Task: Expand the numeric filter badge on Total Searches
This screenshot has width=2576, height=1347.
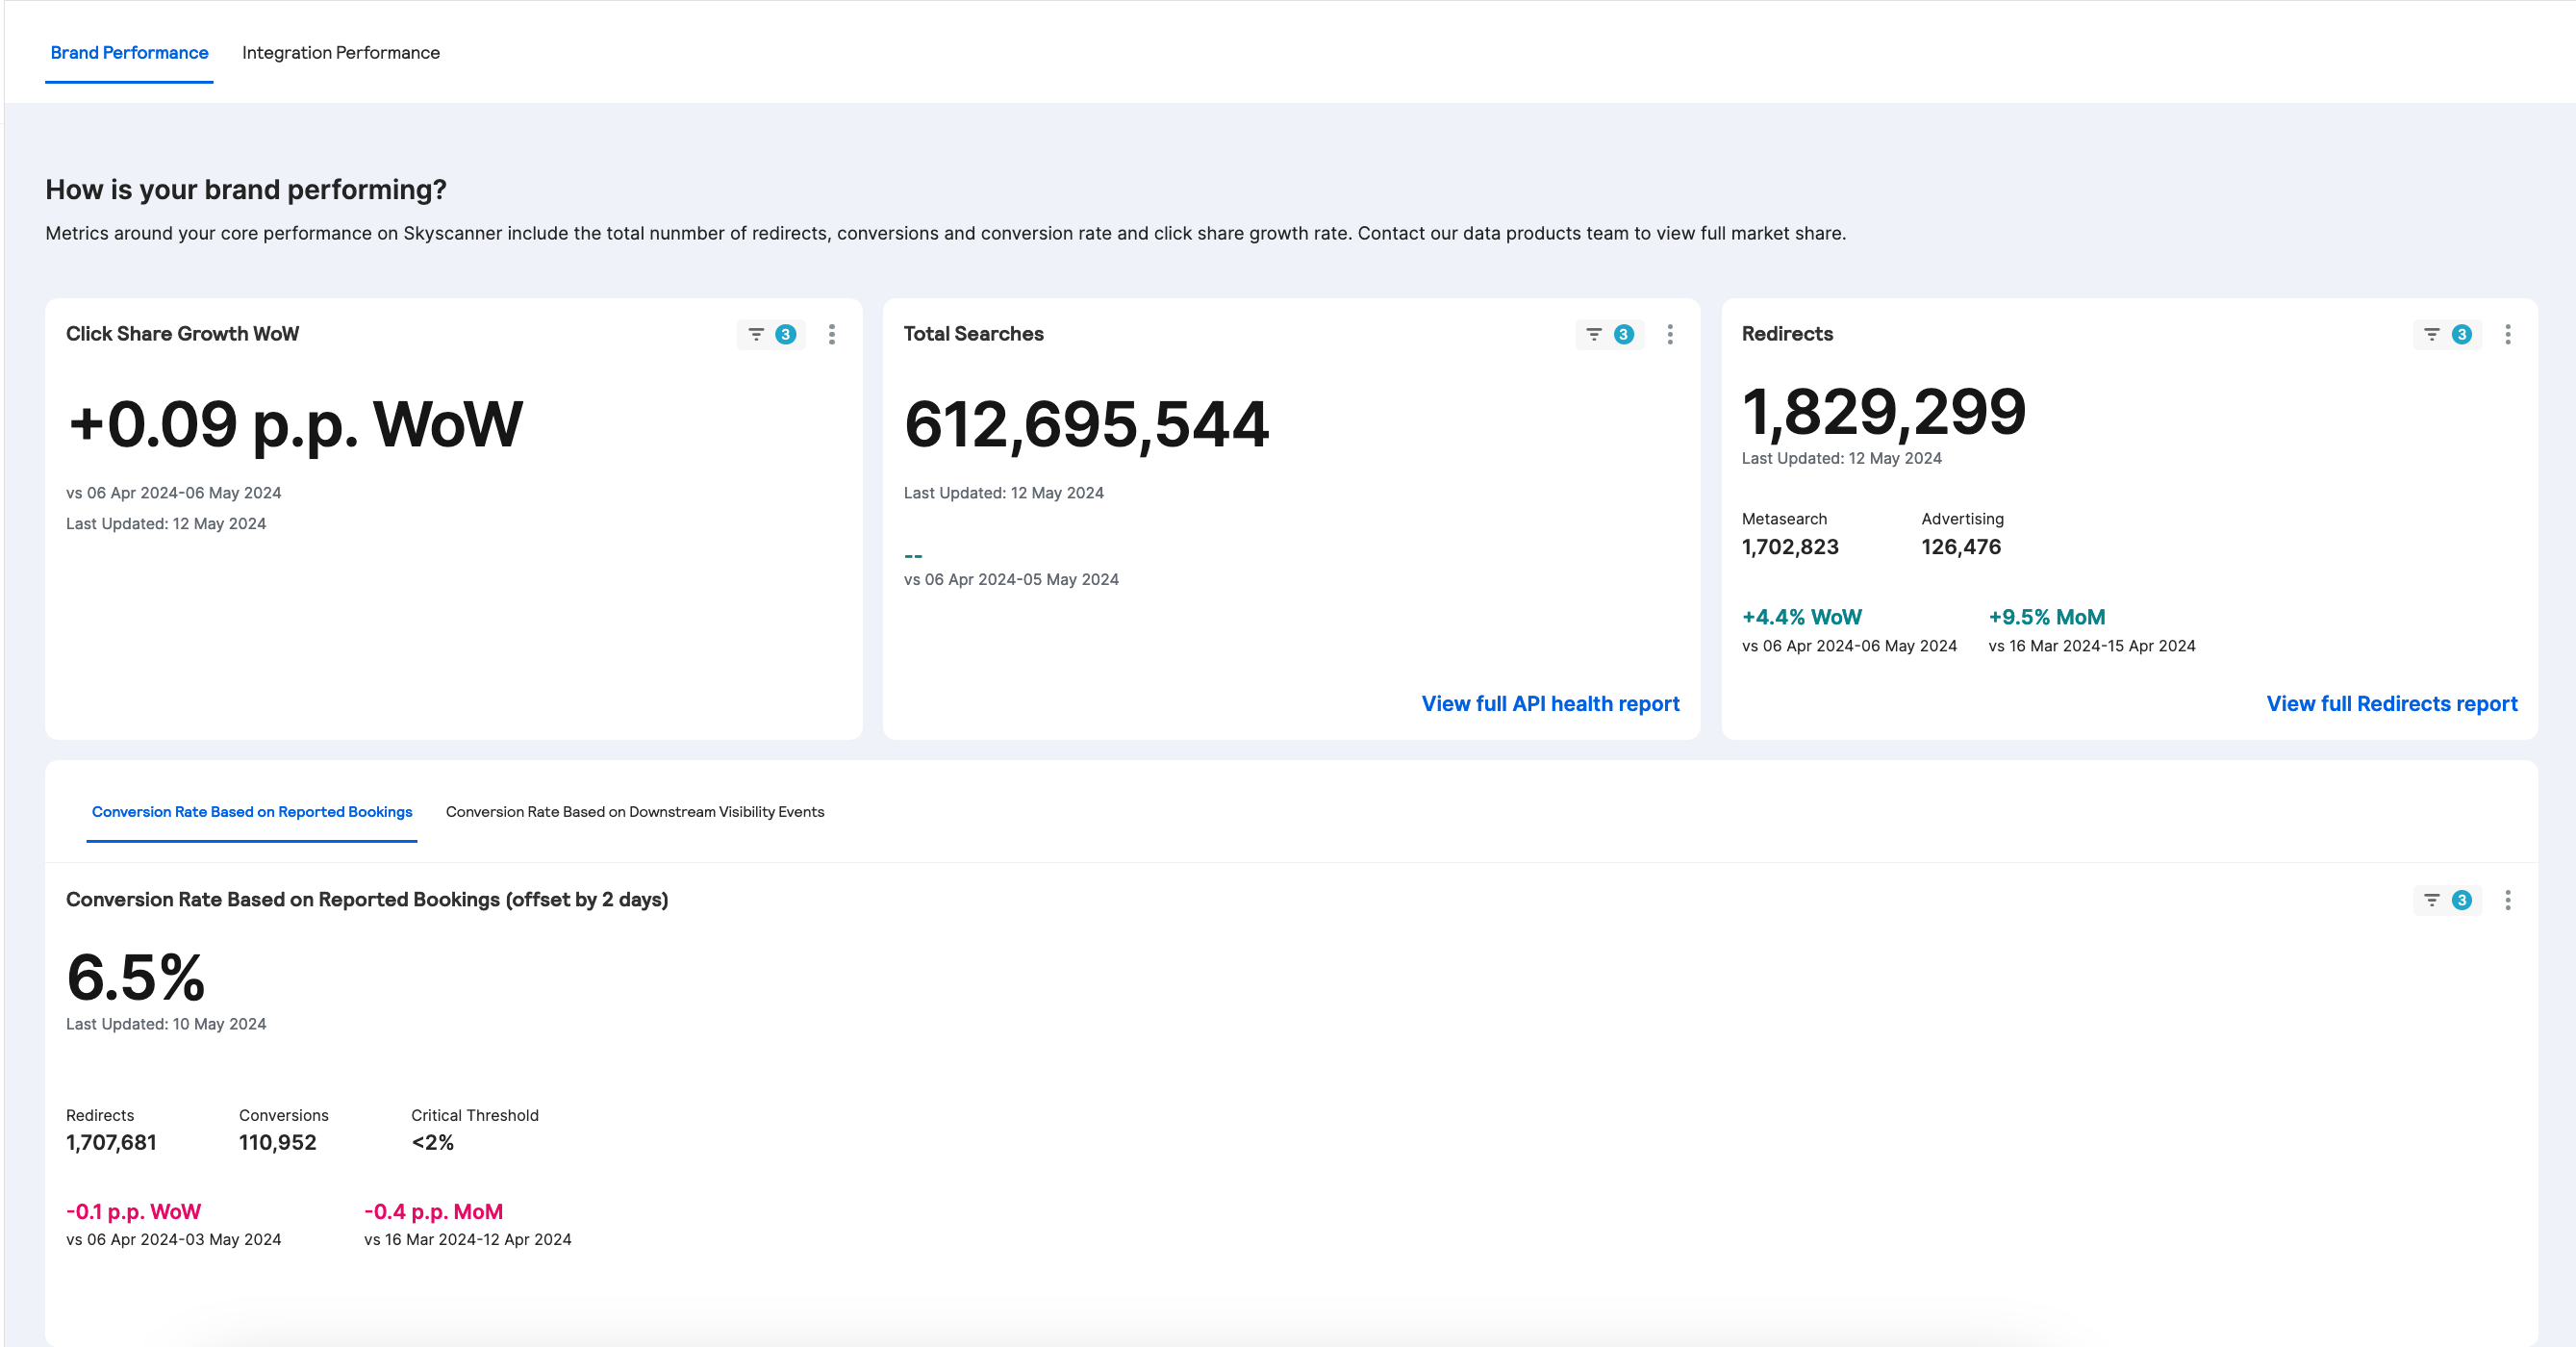Action: tap(1624, 334)
